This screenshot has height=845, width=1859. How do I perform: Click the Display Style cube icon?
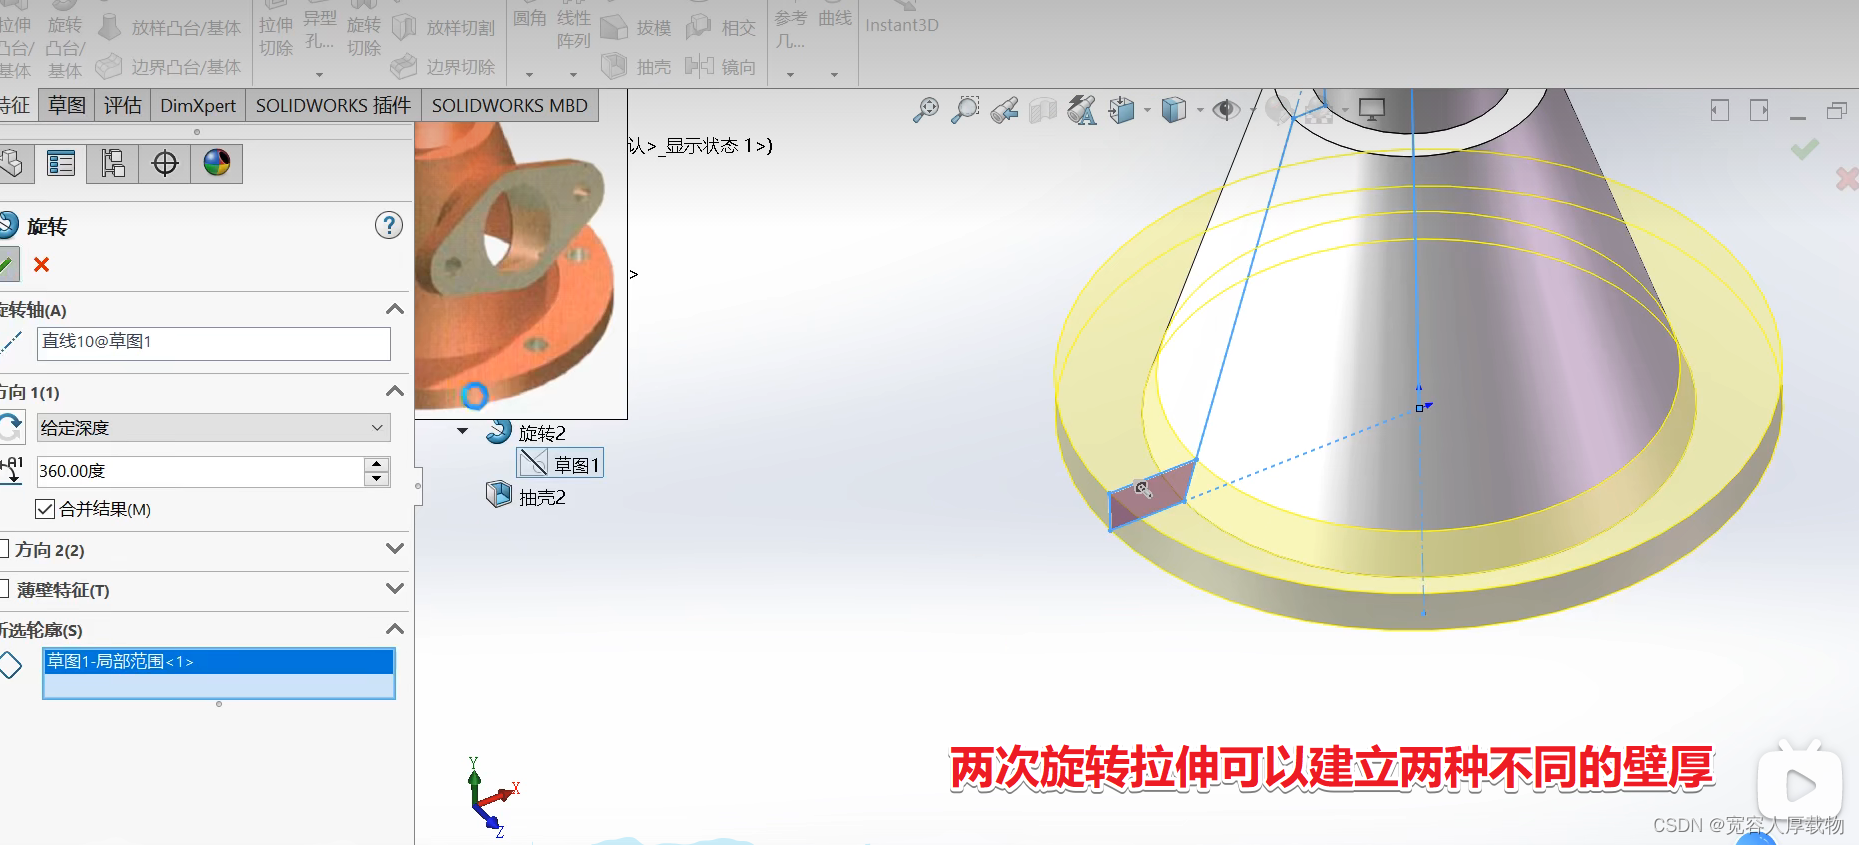pyautogui.click(x=1174, y=110)
